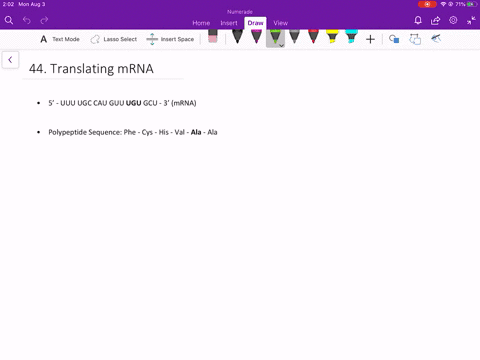Toggle ink to shape conversion
Viewport: 480px width, 360px height.
pyautogui.click(x=415, y=39)
